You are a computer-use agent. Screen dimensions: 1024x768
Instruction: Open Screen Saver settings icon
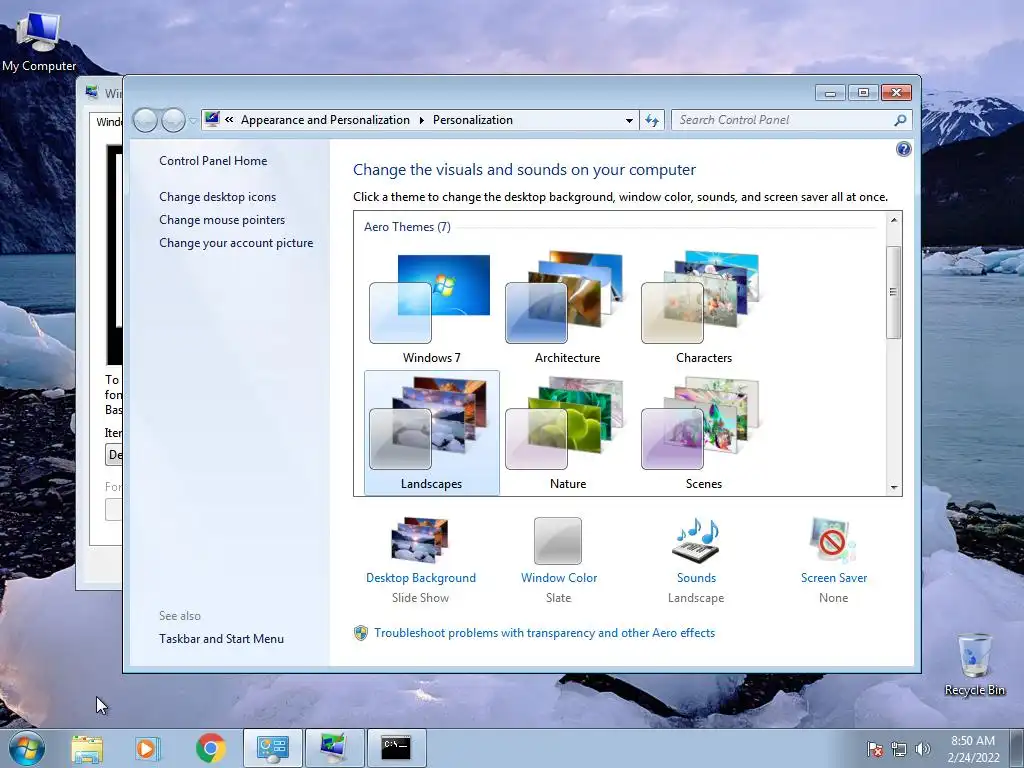click(x=833, y=540)
